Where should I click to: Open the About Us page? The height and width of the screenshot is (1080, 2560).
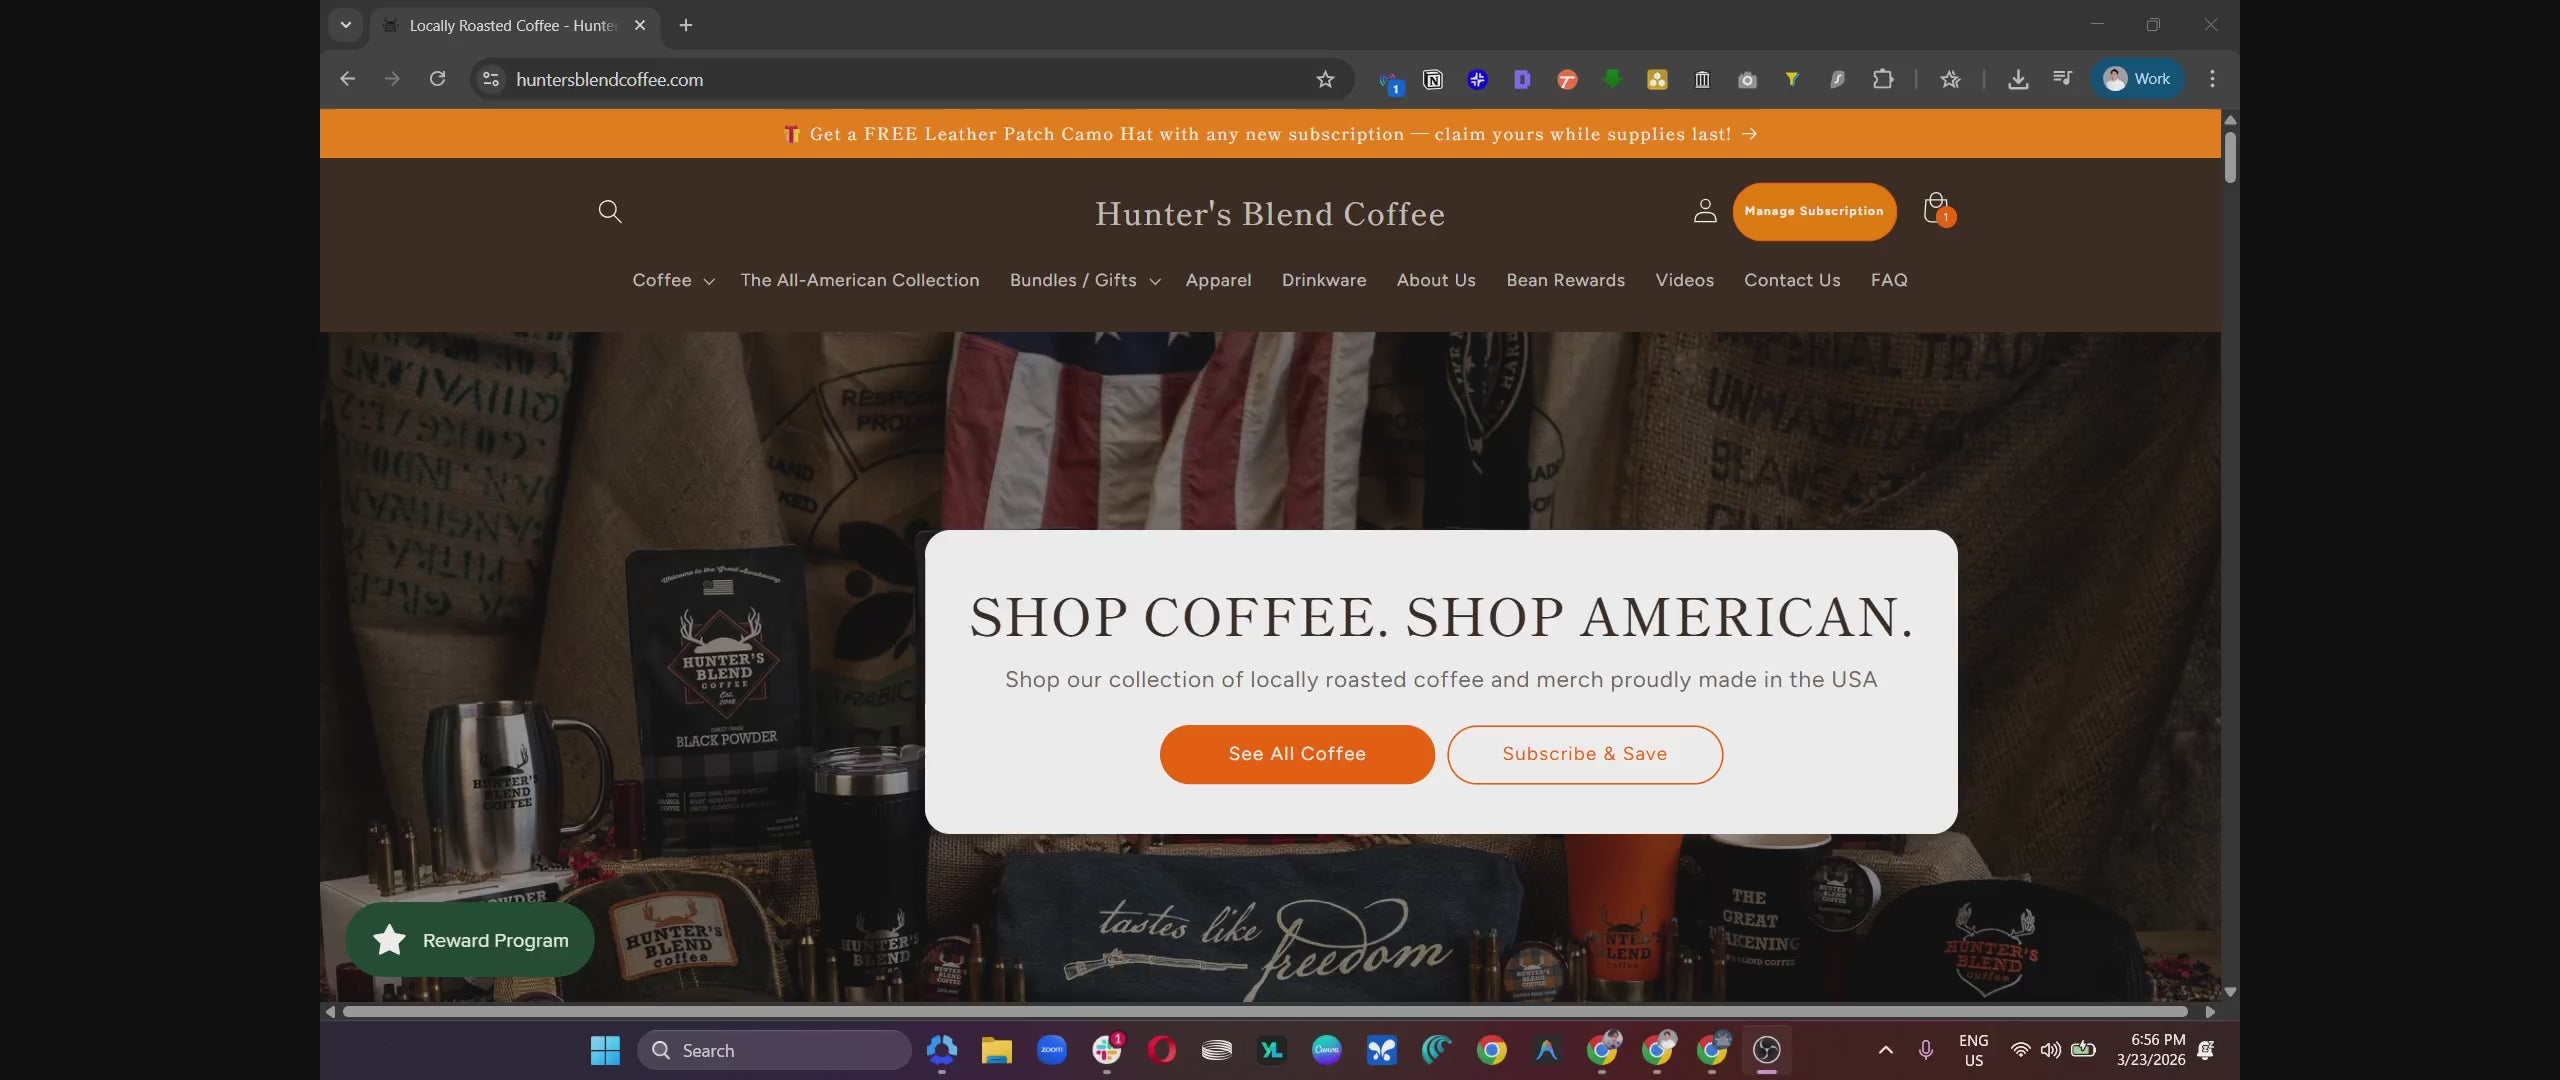pyautogui.click(x=1436, y=280)
